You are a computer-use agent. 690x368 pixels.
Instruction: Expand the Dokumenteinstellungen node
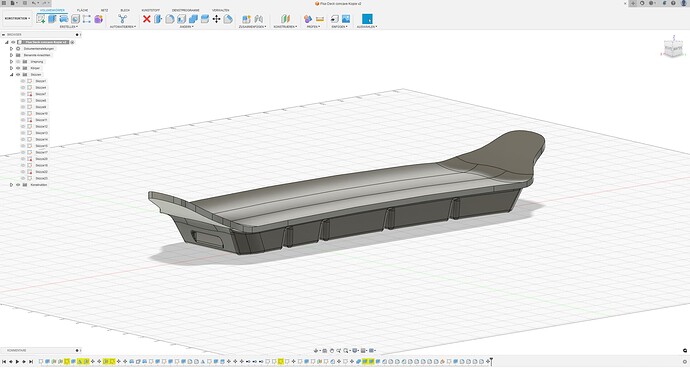[x=11, y=49]
